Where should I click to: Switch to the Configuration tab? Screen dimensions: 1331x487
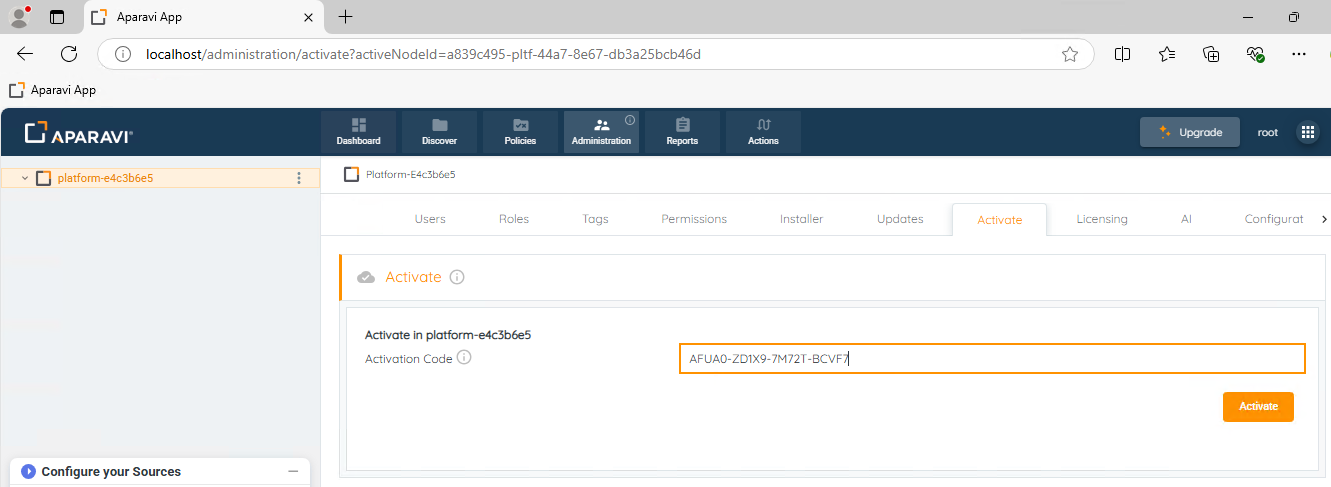click(x=1274, y=219)
